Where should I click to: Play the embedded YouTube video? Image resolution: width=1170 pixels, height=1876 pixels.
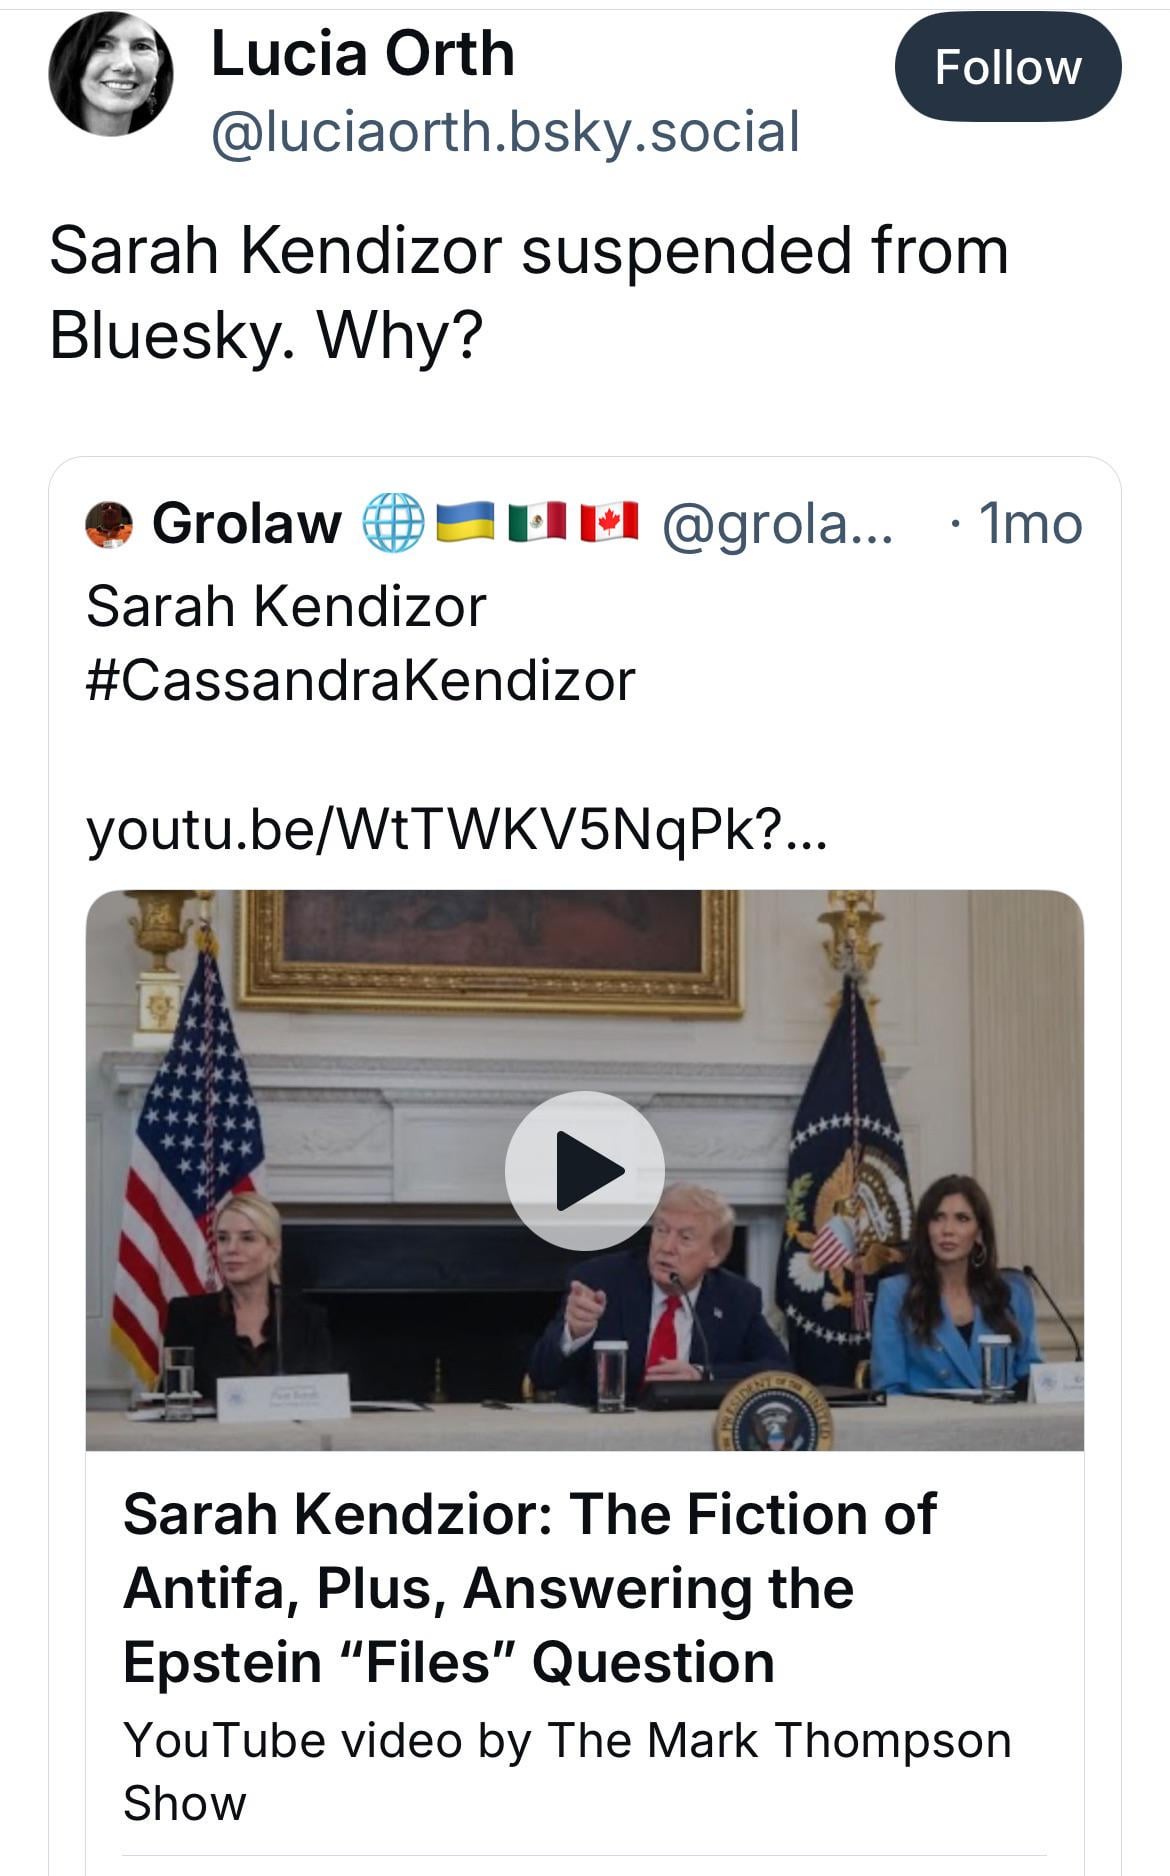pos(584,1169)
